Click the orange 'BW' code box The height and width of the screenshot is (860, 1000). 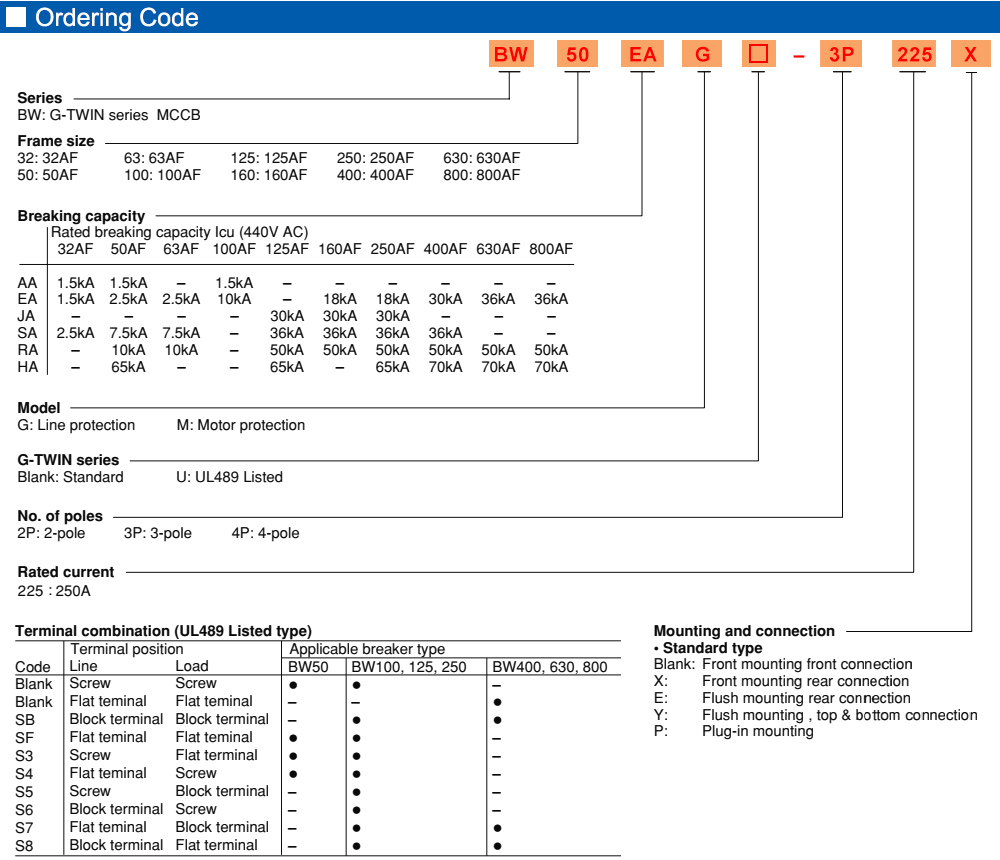[511, 54]
